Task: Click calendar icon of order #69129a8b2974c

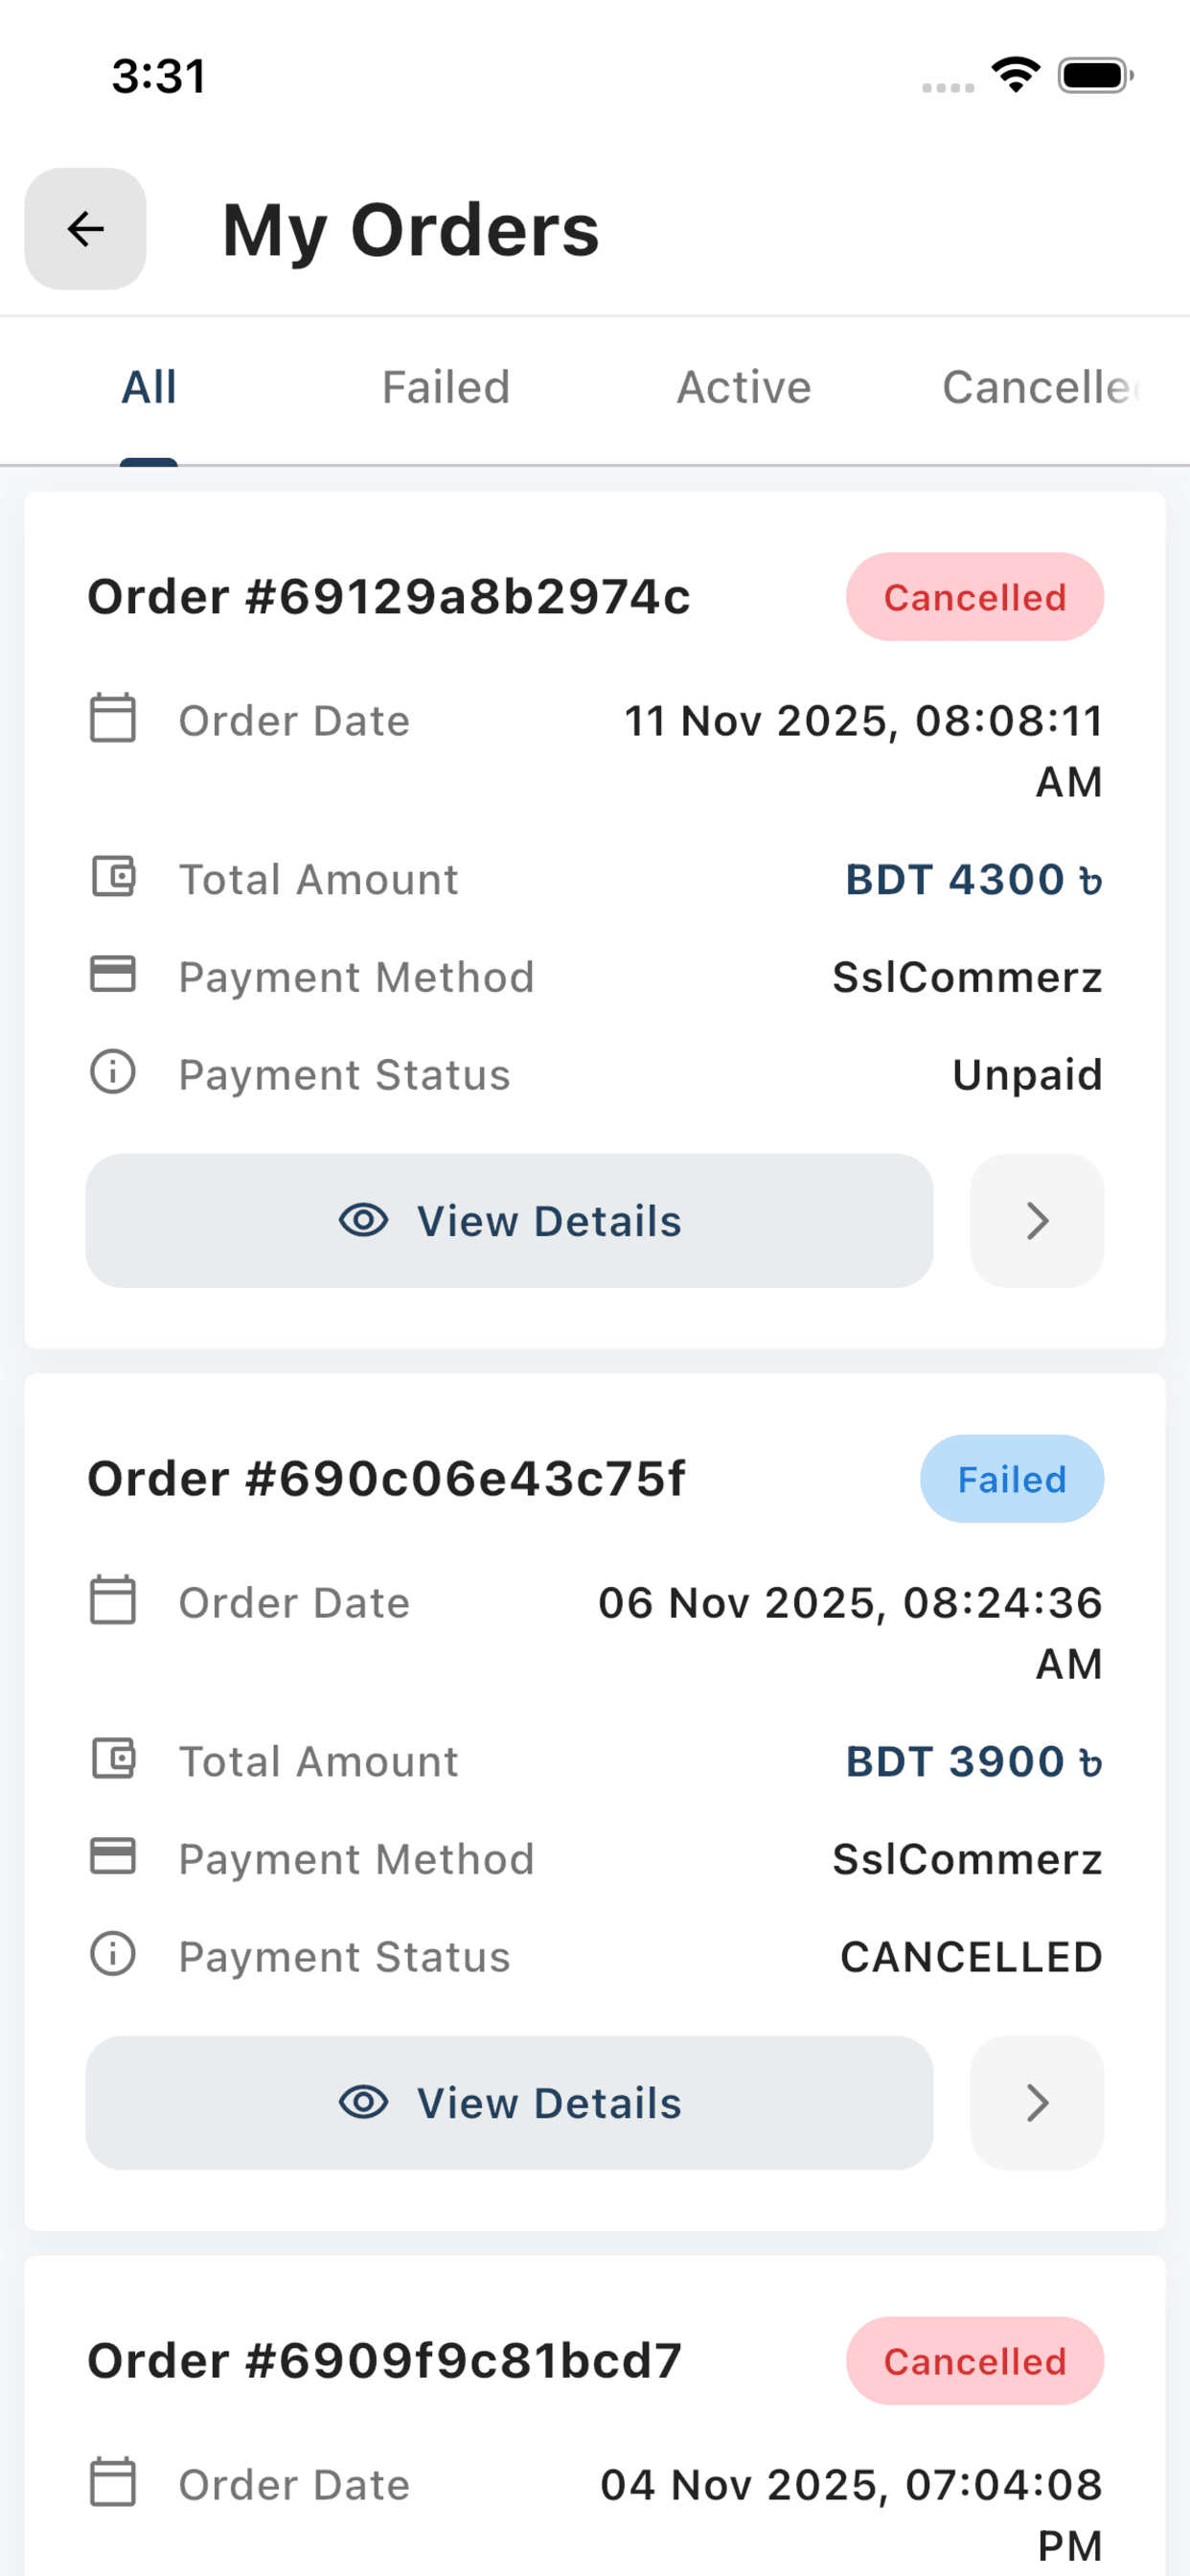Action: point(113,718)
